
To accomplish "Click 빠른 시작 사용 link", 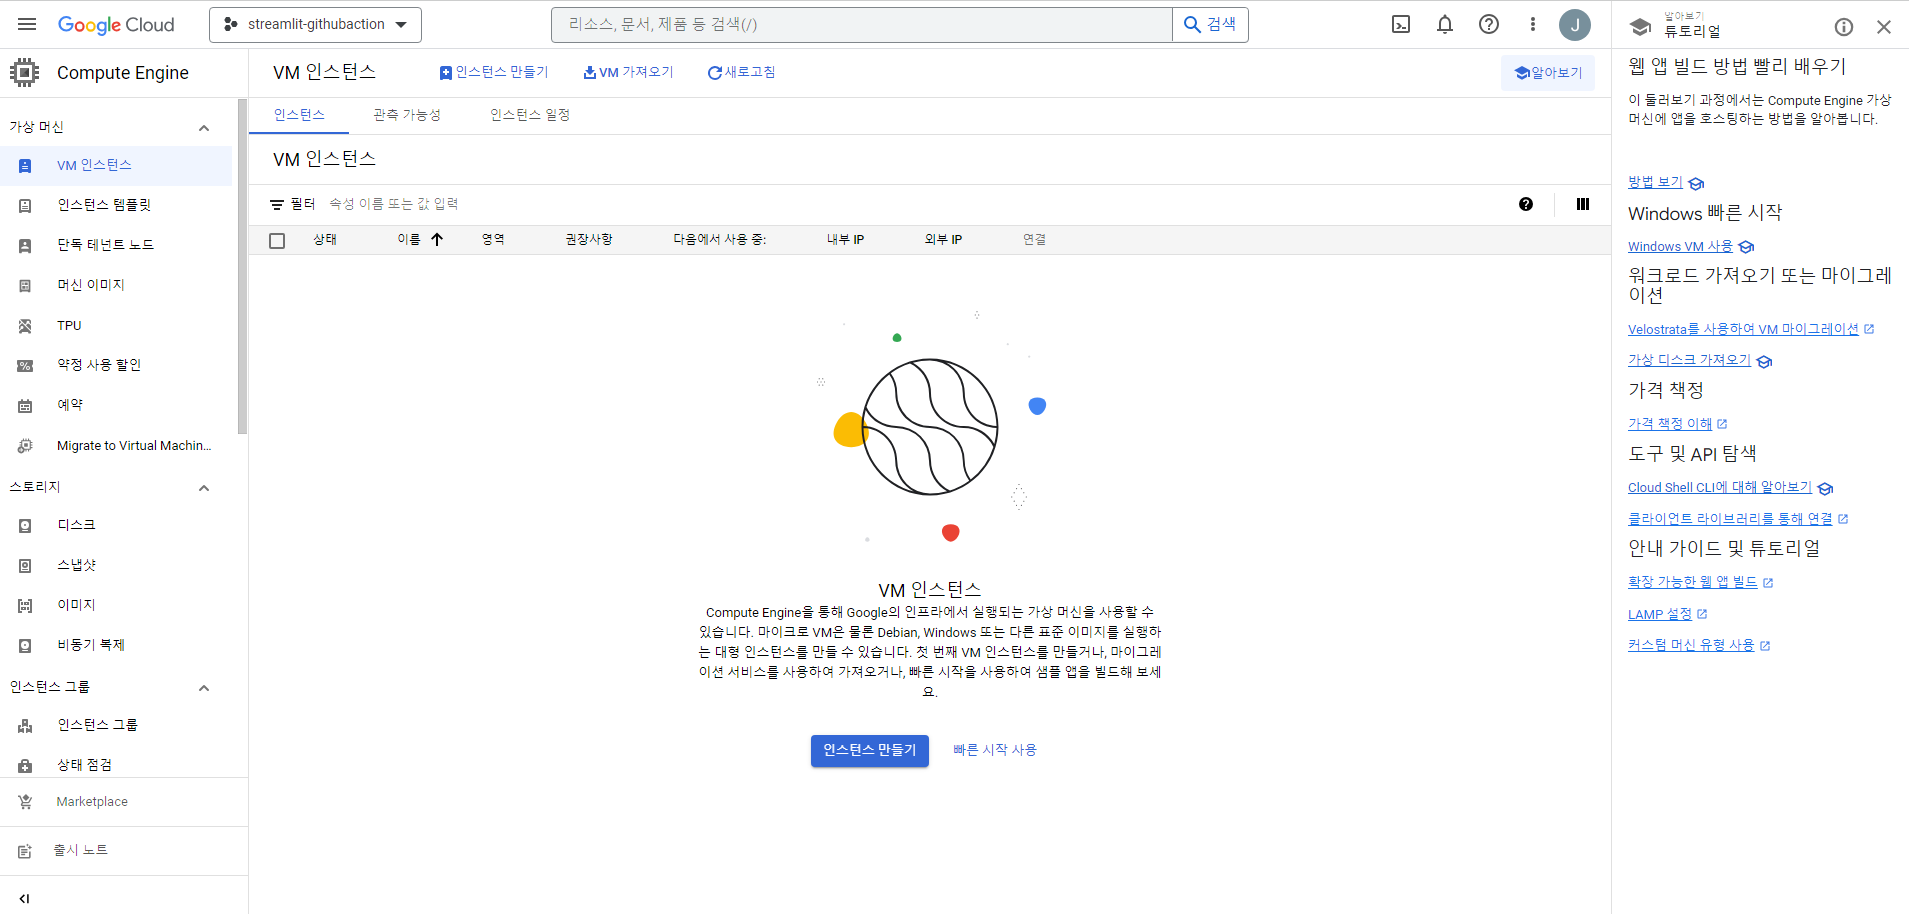I will pyautogui.click(x=995, y=750).
